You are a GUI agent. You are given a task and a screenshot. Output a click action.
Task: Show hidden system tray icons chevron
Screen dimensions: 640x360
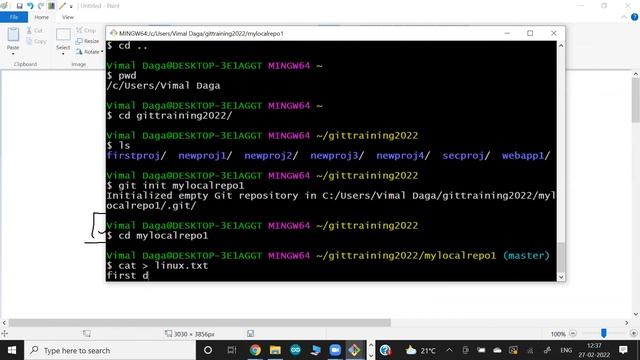click(449, 350)
